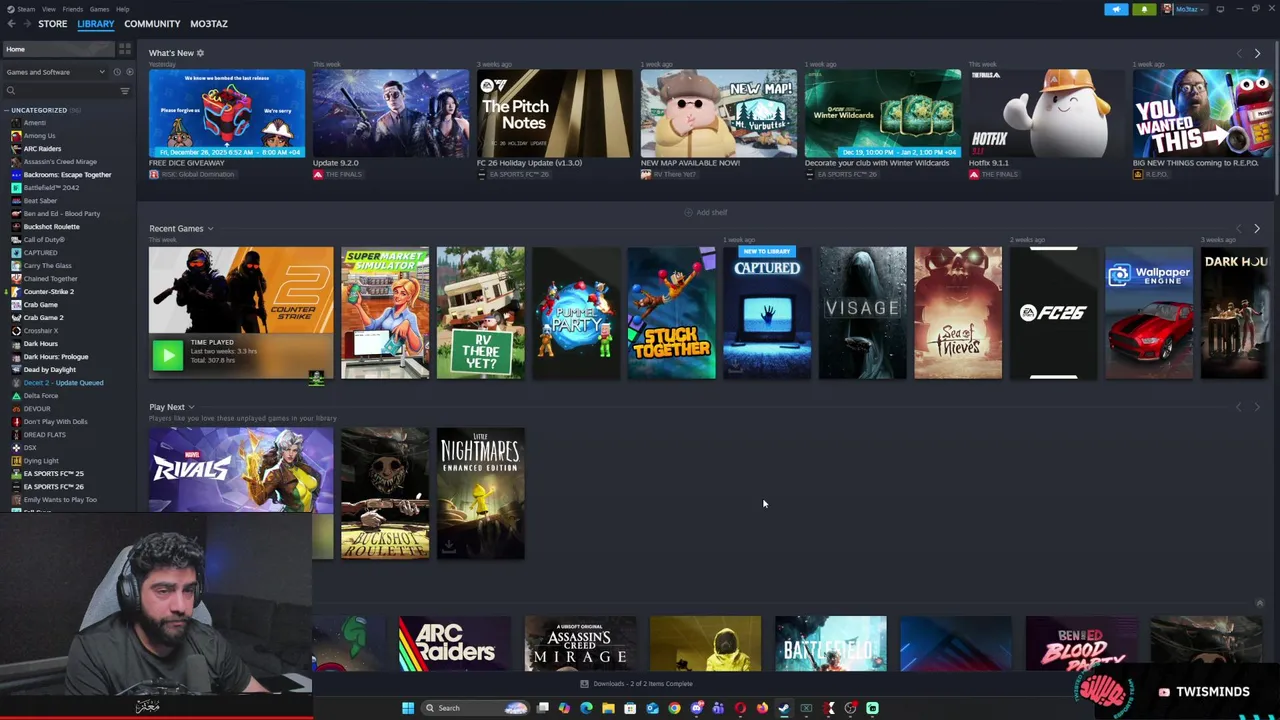Select the Wallpaper Engine cover
The width and height of the screenshot is (1280, 720).
tap(1149, 313)
